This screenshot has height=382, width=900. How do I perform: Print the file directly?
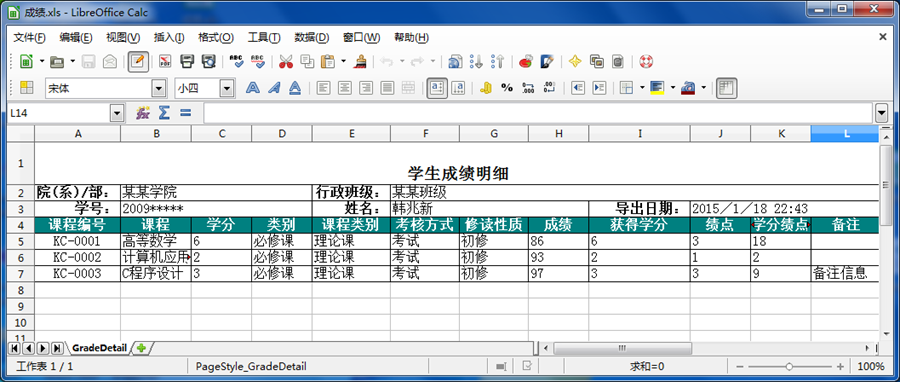click(x=187, y=61)
